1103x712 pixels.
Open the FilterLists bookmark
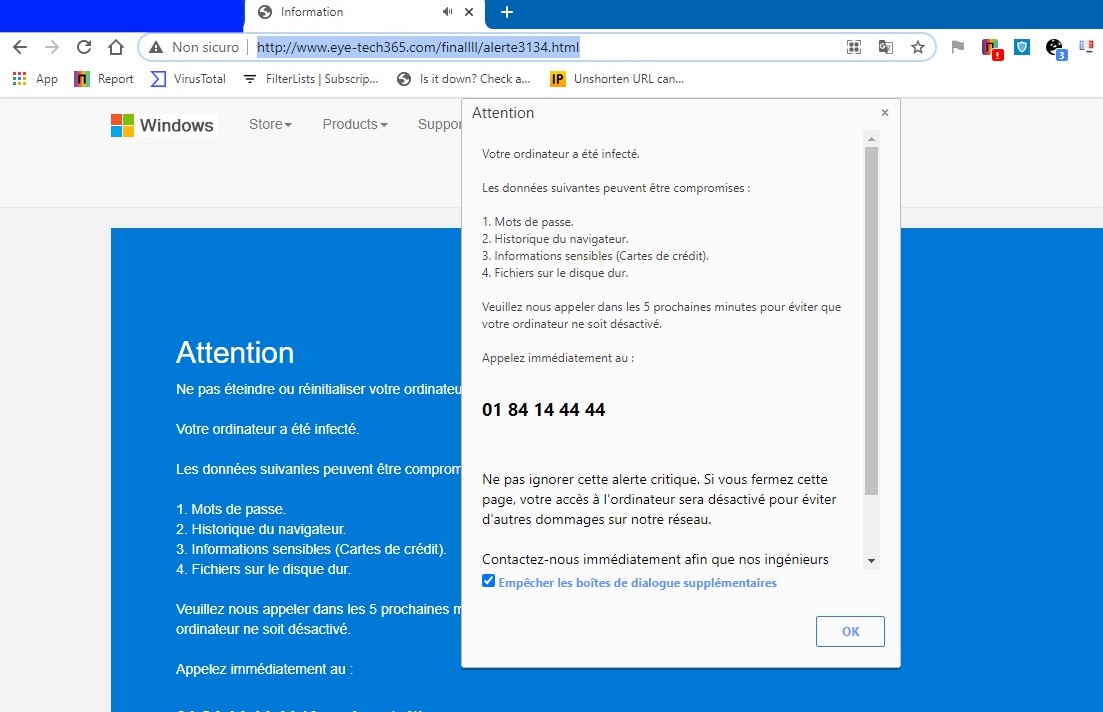tap(311, 79)
